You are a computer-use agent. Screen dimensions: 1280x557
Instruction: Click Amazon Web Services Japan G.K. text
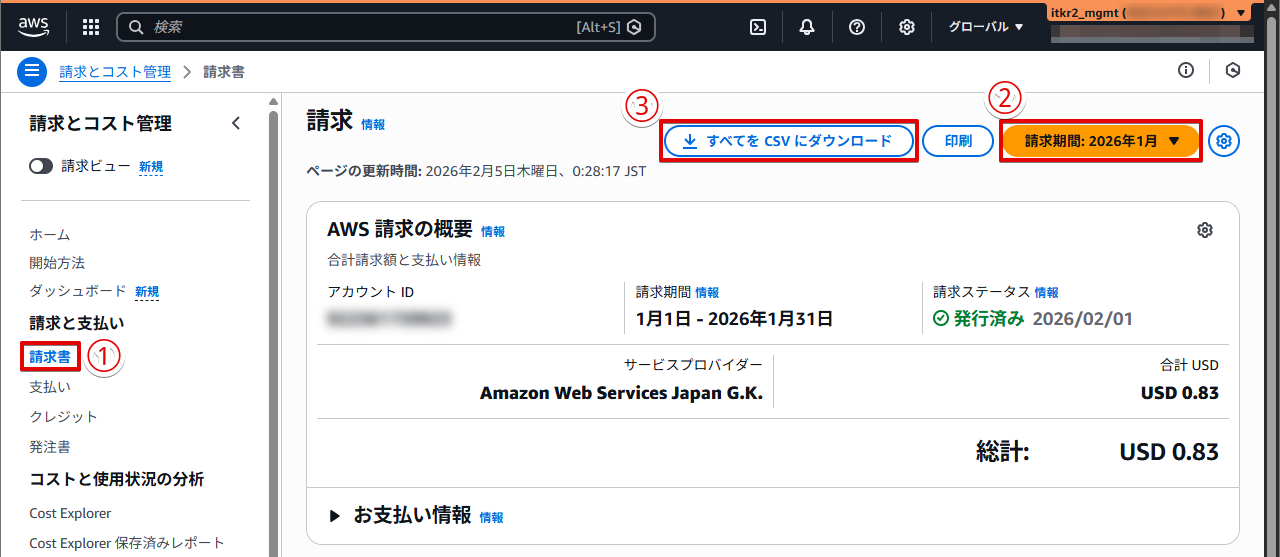(x=621, y=393)
